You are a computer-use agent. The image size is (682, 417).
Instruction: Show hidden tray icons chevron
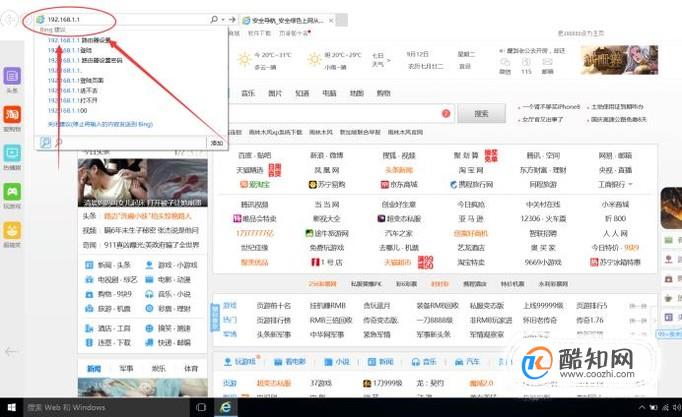coord(642,407)
